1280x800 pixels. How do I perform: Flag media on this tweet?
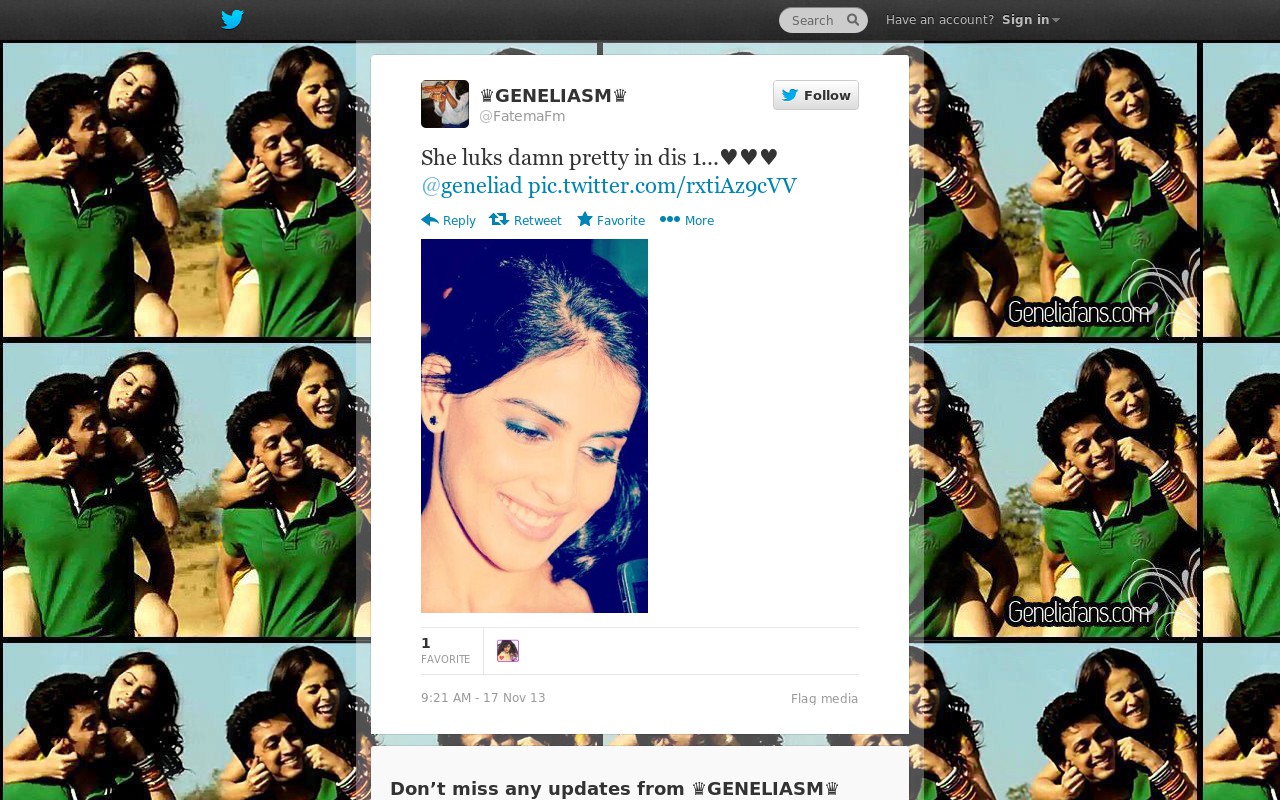824,699
